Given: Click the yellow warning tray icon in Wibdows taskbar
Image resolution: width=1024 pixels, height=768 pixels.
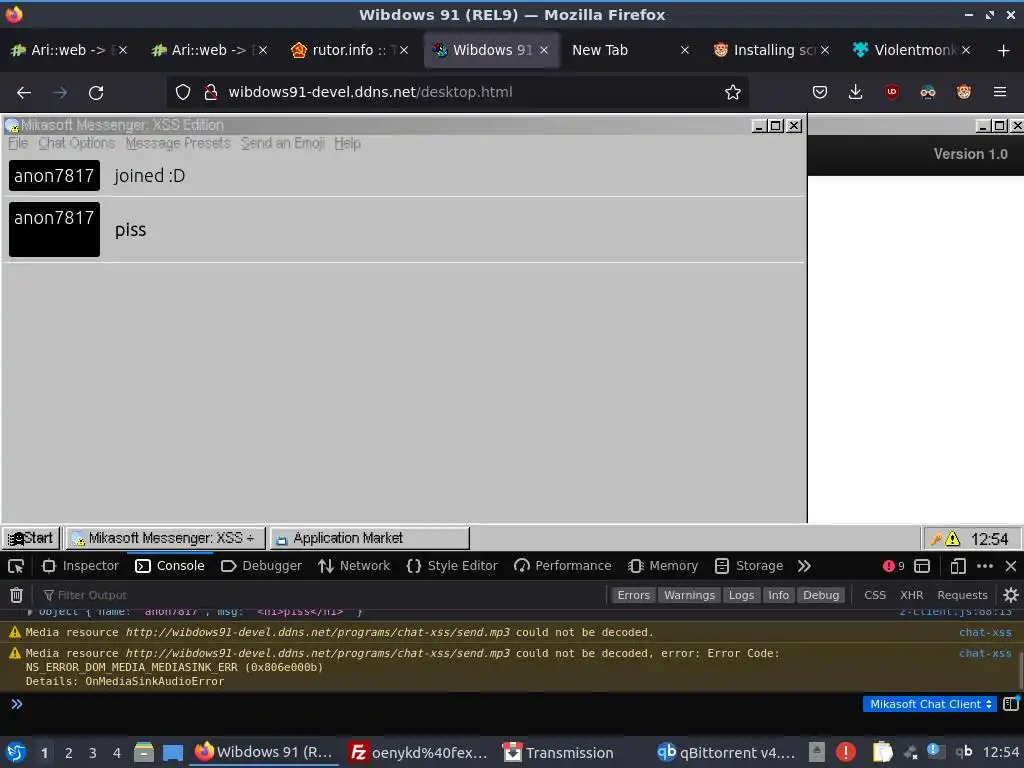Looking at the screenshot, I should (x=952, y=539).
